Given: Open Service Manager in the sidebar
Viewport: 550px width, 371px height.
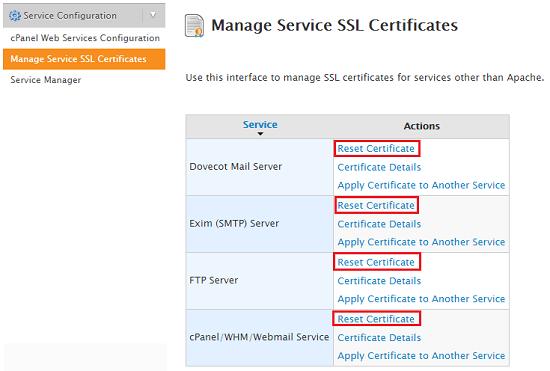Looking at the screenshot, I should tap(46, 80).
